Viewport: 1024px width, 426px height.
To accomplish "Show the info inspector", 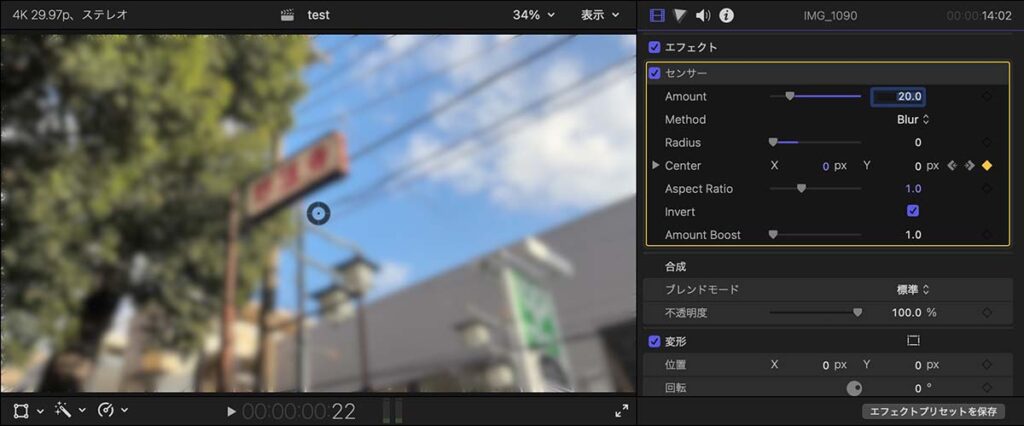I will (x=727, y=15).
